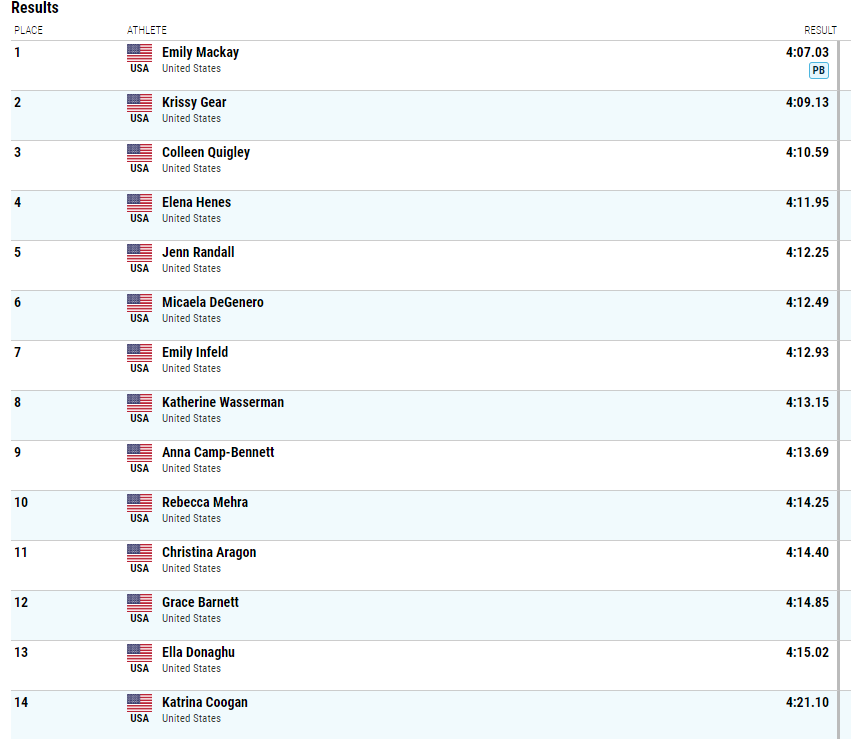The height and width of the screenshot is (739, 851).
Task: Click the ATHLETE column header
Action: point(147,30)
